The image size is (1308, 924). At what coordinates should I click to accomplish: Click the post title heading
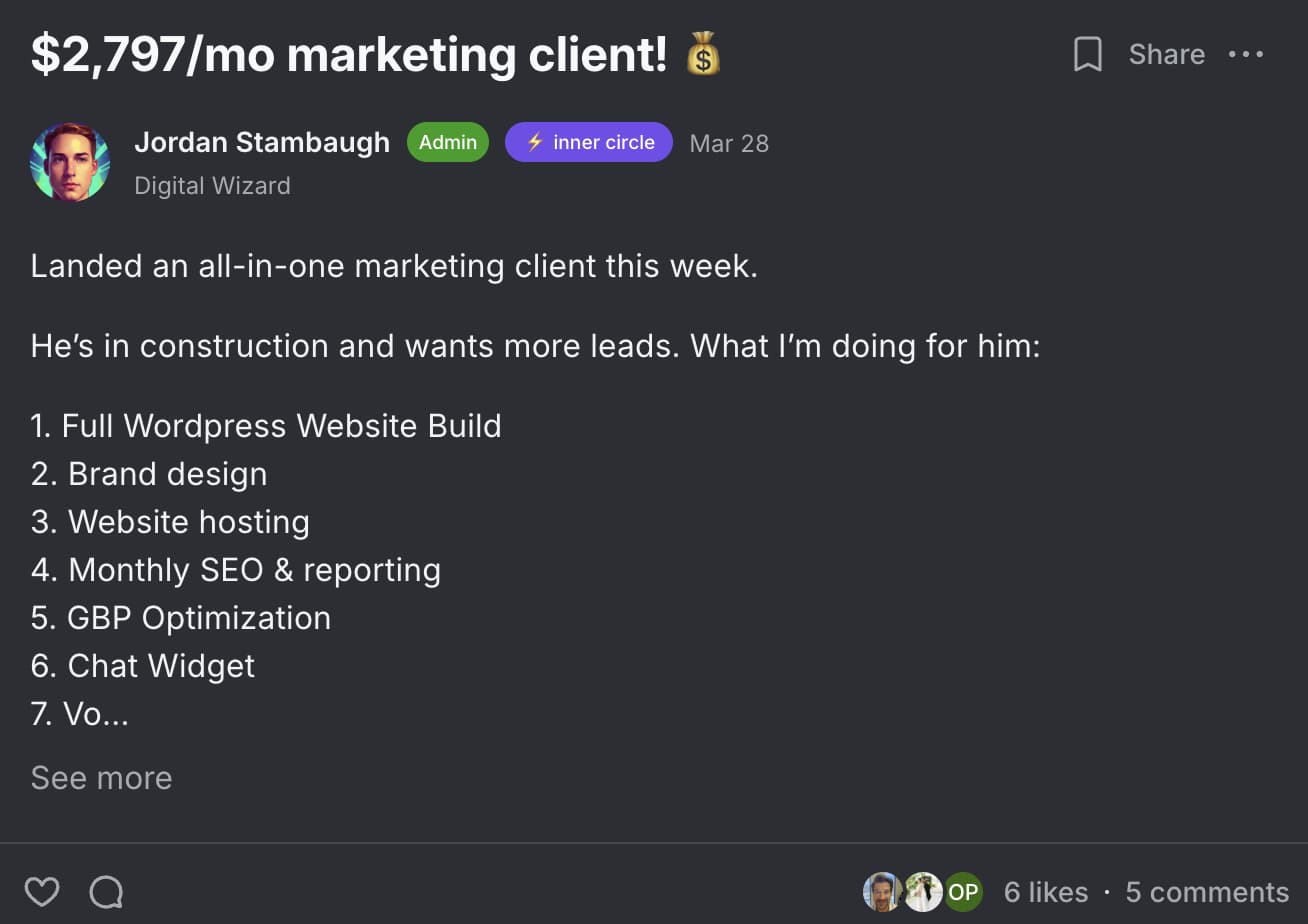348,54
